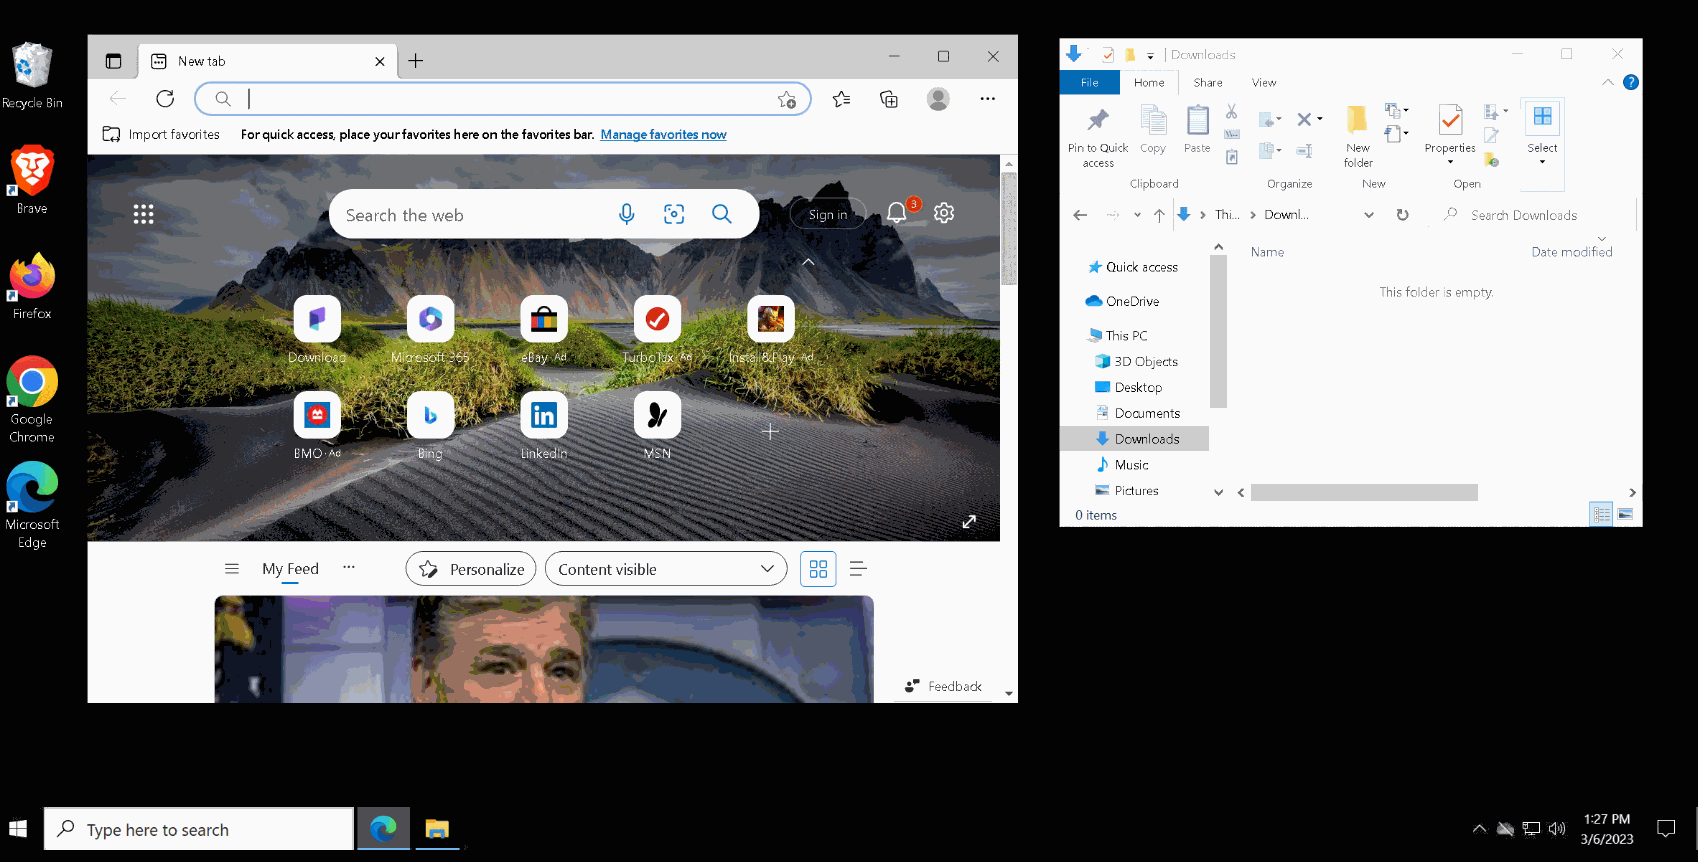Expand background image to full view

pos(969,522)
